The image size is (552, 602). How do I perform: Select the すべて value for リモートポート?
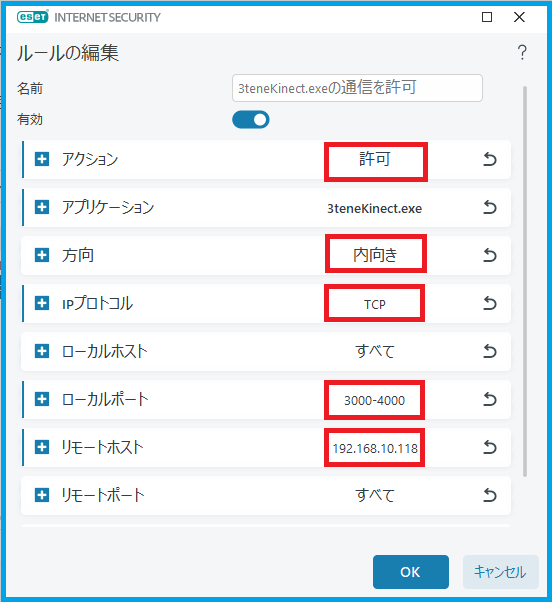pos(375,495)
